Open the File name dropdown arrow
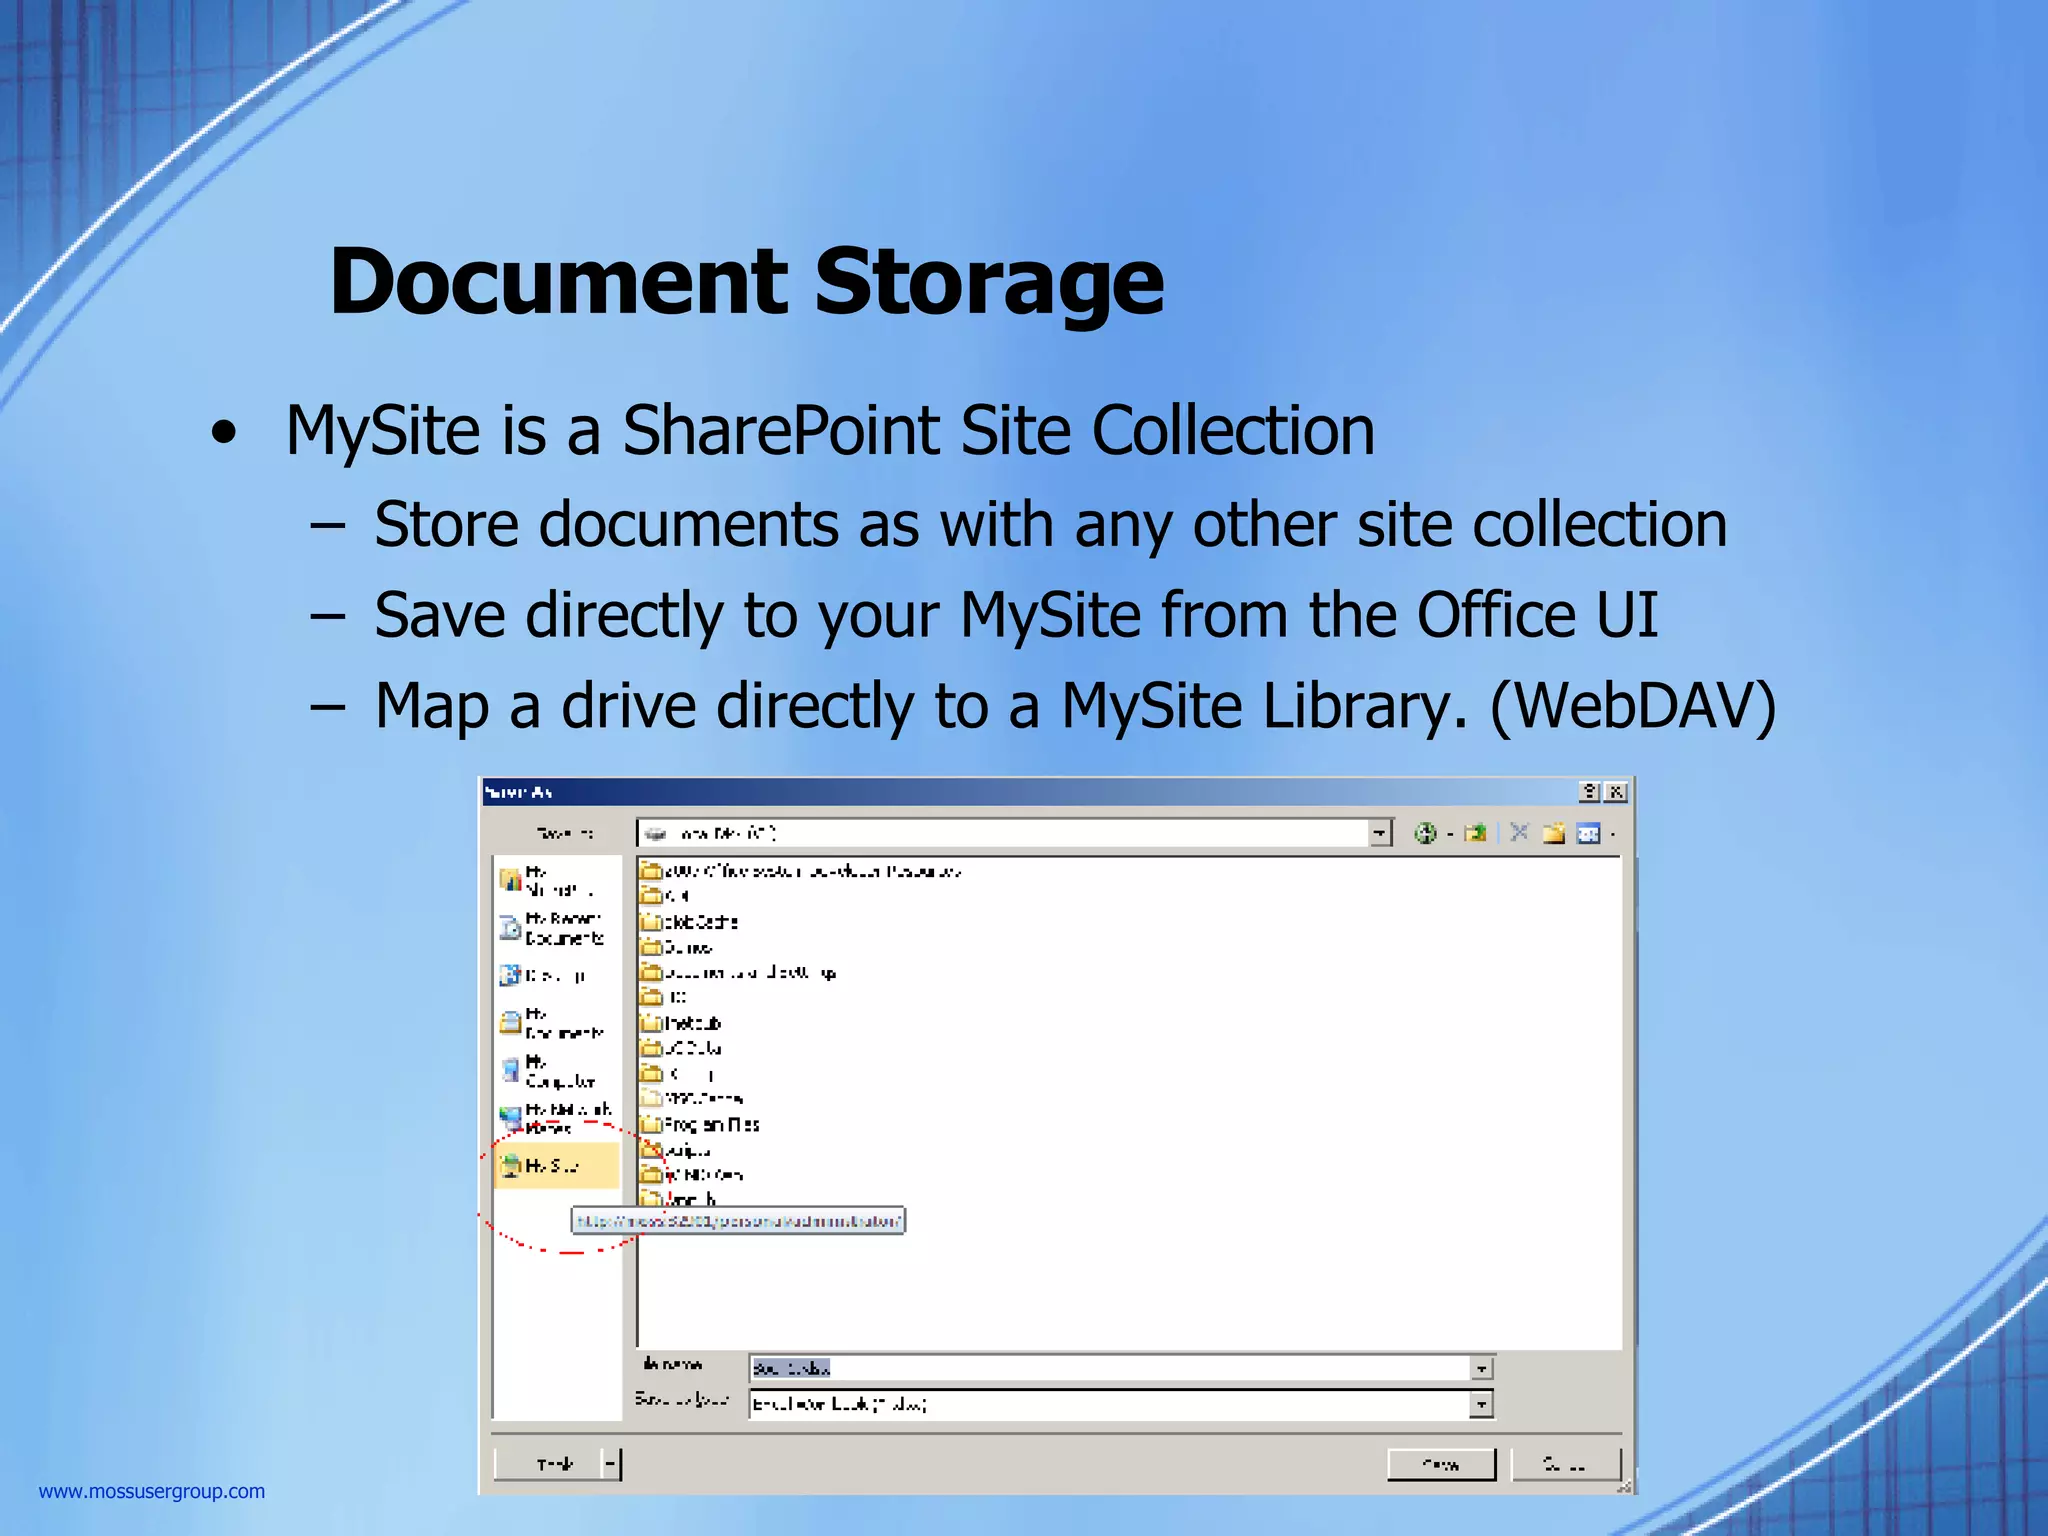2048x1536 pixels. click(1482, 1368)
